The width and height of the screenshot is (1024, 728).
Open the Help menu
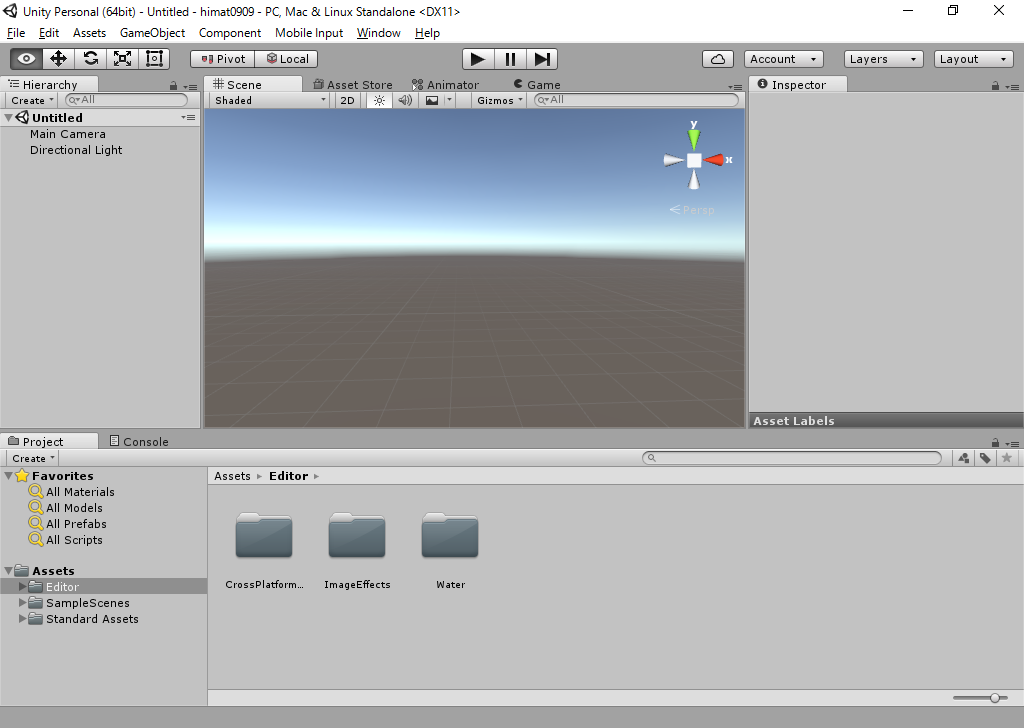pos(427,33)
